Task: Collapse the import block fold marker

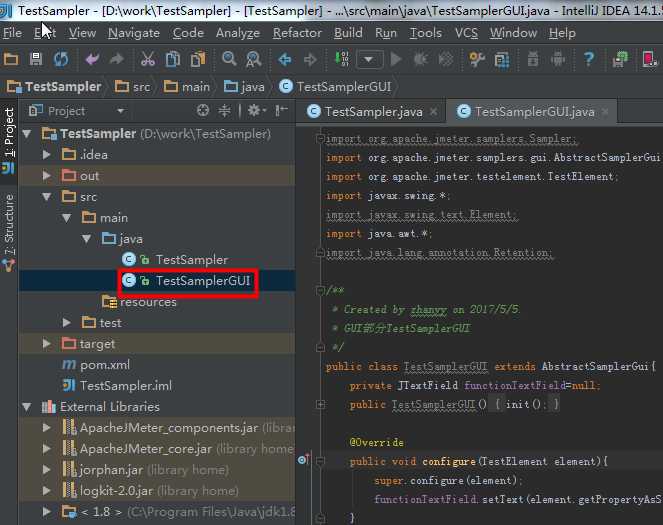Action: click(320, 138)
